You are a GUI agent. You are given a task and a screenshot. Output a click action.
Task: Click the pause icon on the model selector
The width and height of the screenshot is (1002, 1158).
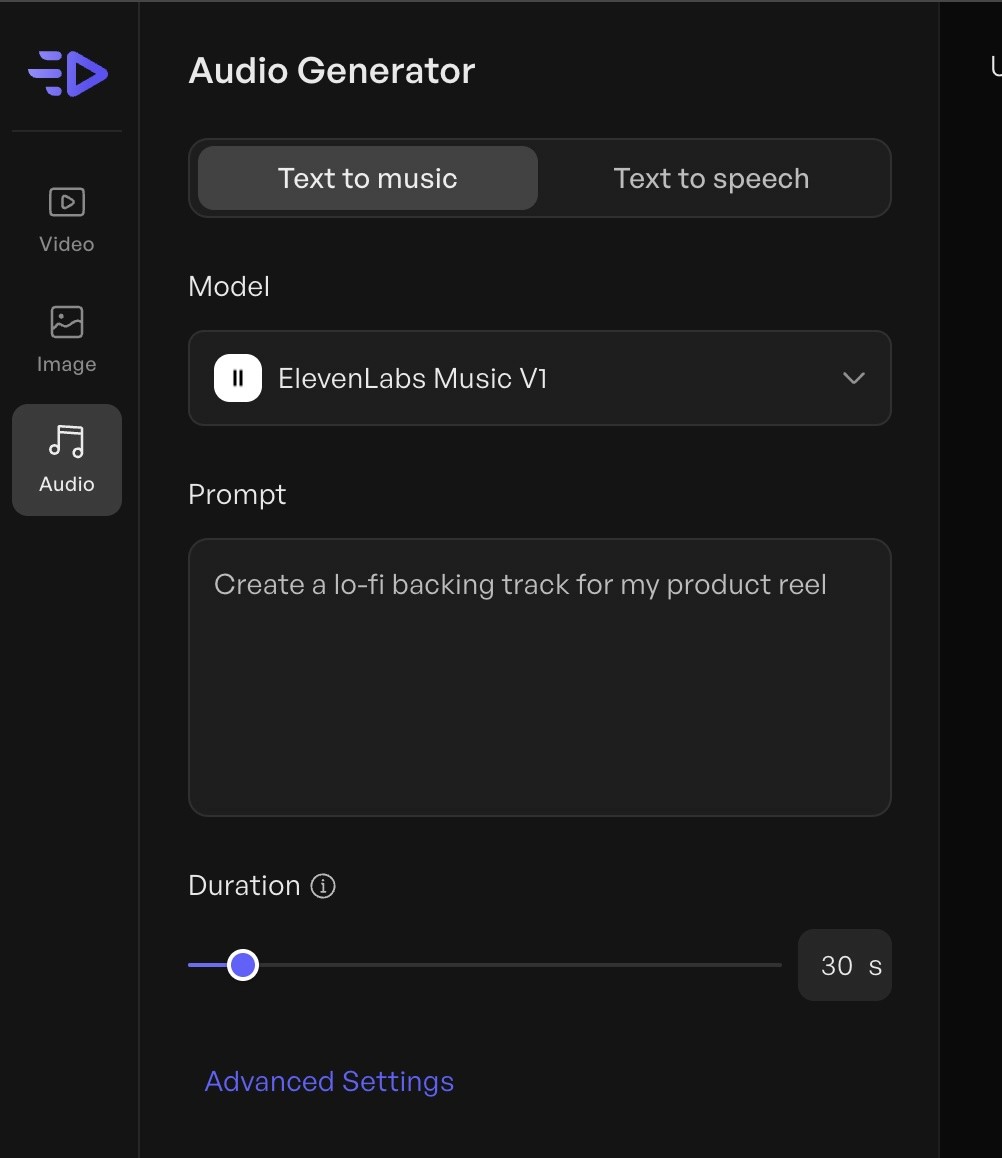(x=236, y=378)
